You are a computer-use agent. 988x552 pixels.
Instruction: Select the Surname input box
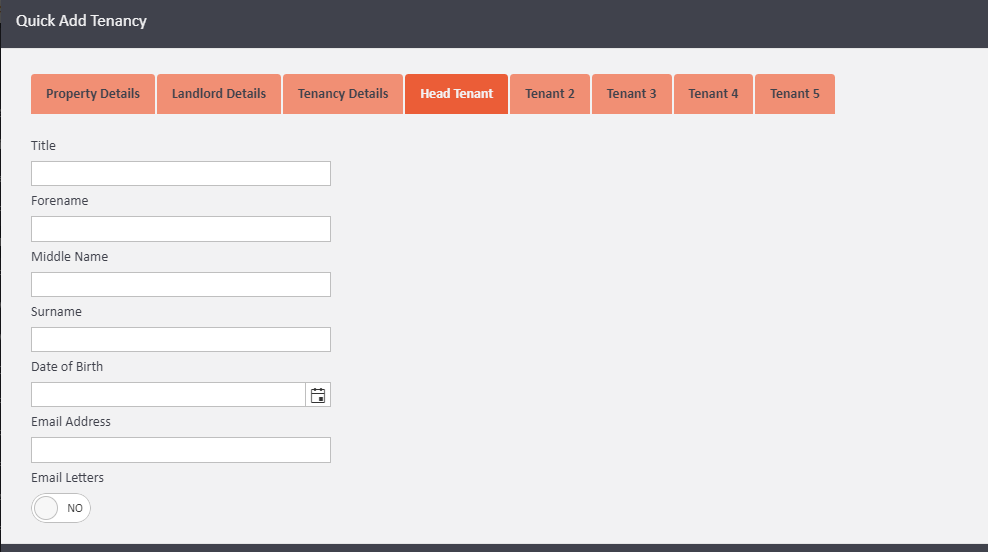point(180,340)
